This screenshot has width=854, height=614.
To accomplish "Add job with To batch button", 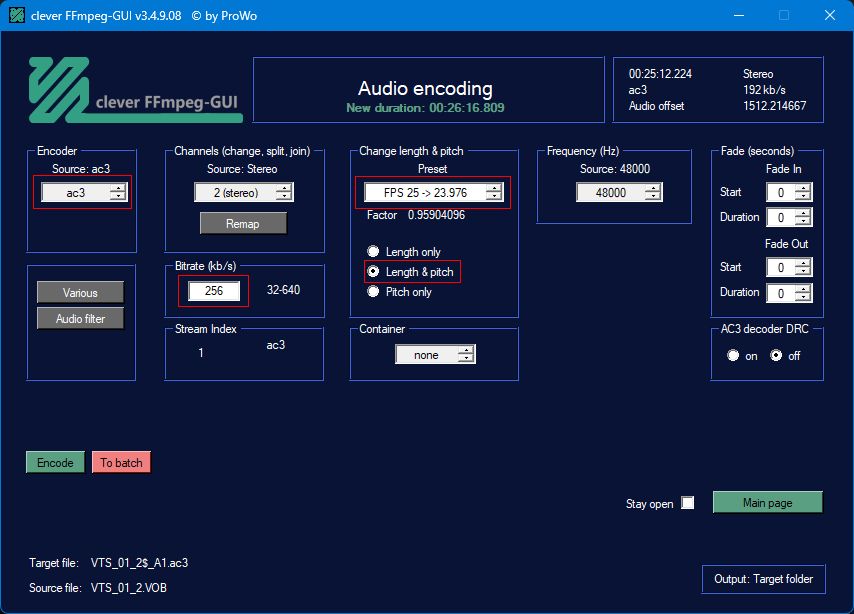I will coord(121,463).
